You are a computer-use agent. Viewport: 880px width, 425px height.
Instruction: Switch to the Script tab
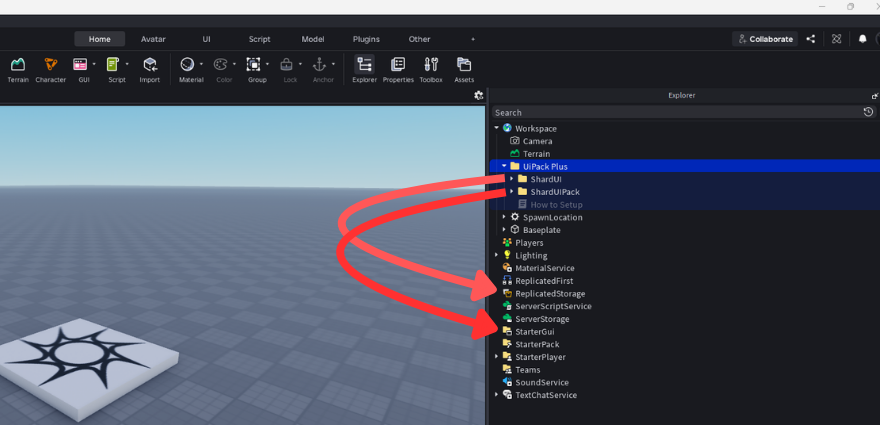pyautogui.click(x=259, y=39)
